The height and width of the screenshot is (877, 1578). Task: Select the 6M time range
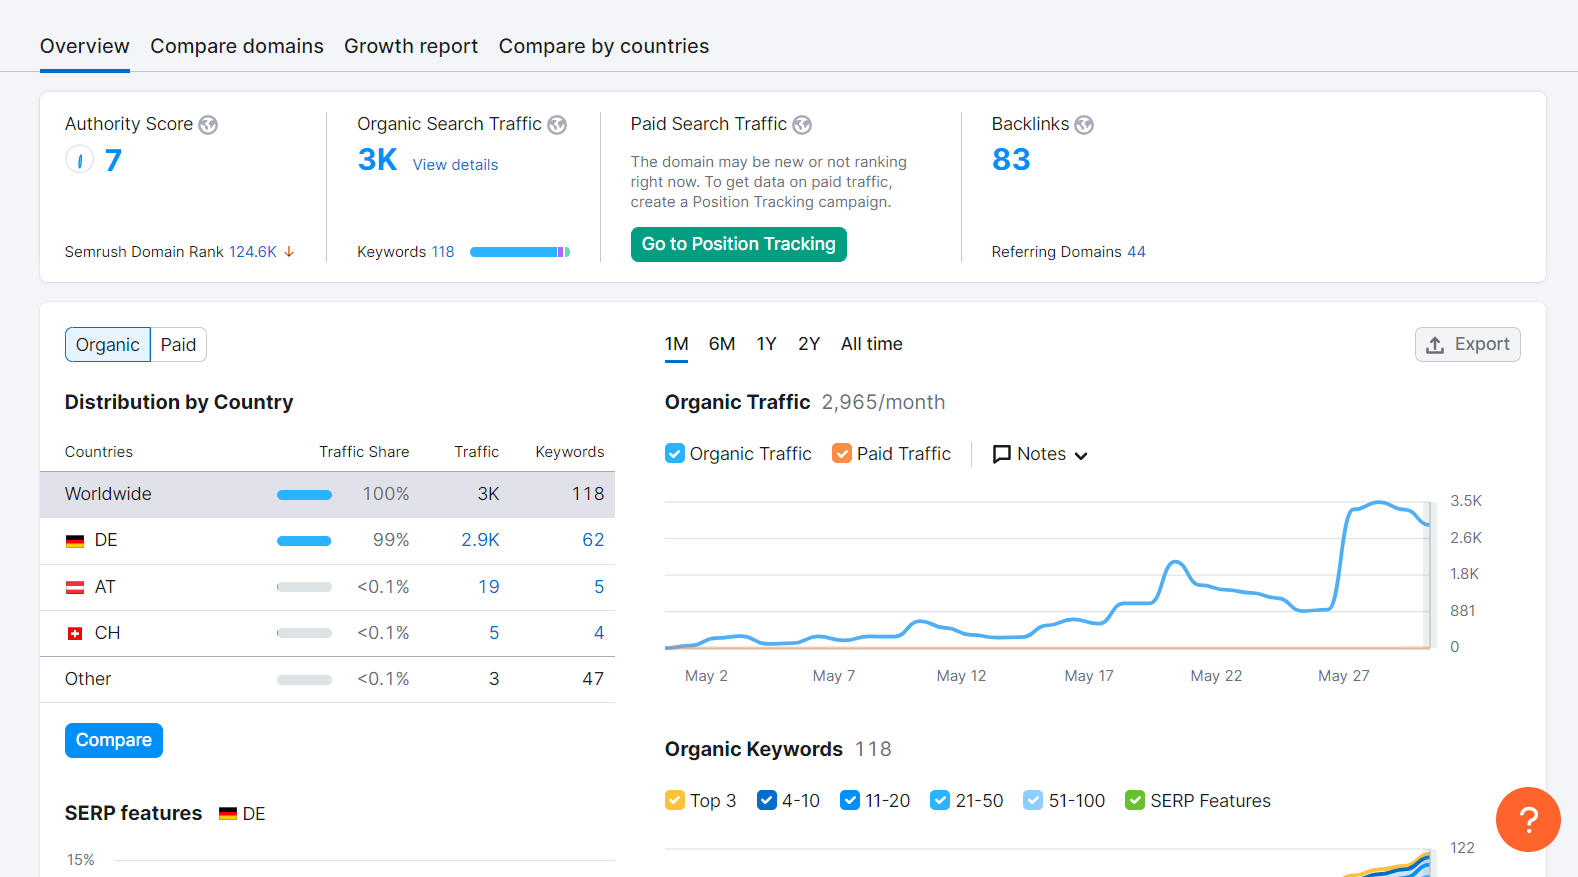click(722, 344)
